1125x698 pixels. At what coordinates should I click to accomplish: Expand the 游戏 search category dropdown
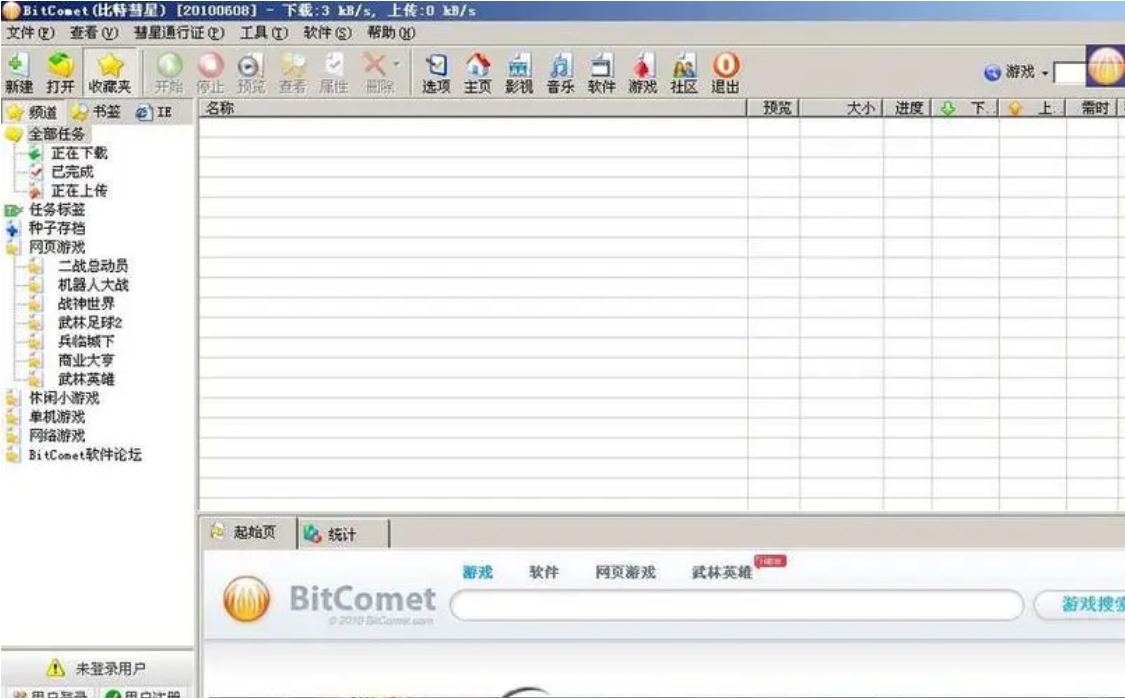click(x=1045, y=72)
